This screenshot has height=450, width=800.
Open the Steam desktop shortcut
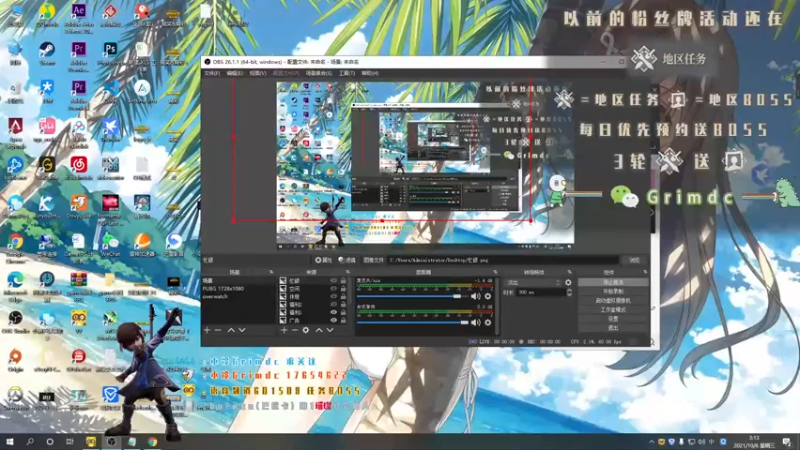click(x=47, y=54)
